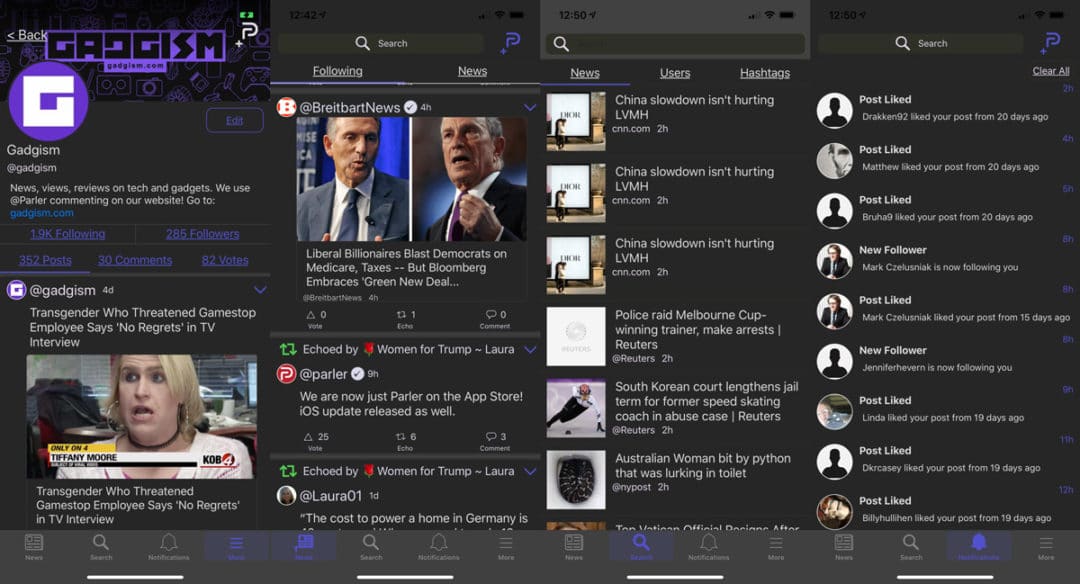Tap the BreitbartNews avatar icon

287,107
